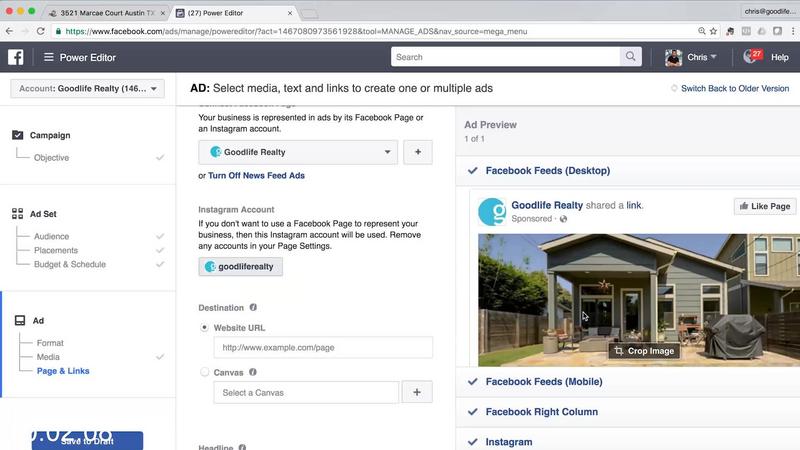
Task: Create new Canvas plus button
Action: point(417,392)
